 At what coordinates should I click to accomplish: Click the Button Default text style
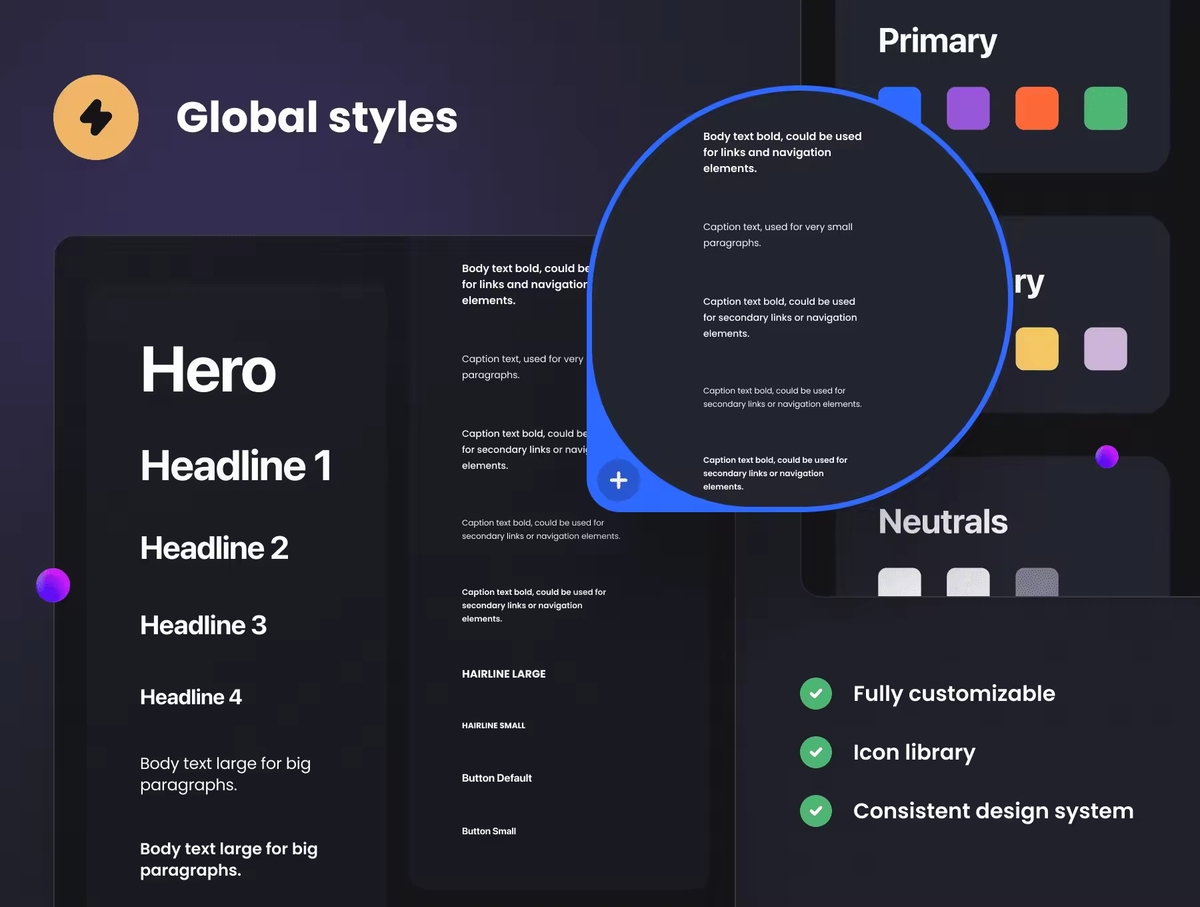(497, 778)
